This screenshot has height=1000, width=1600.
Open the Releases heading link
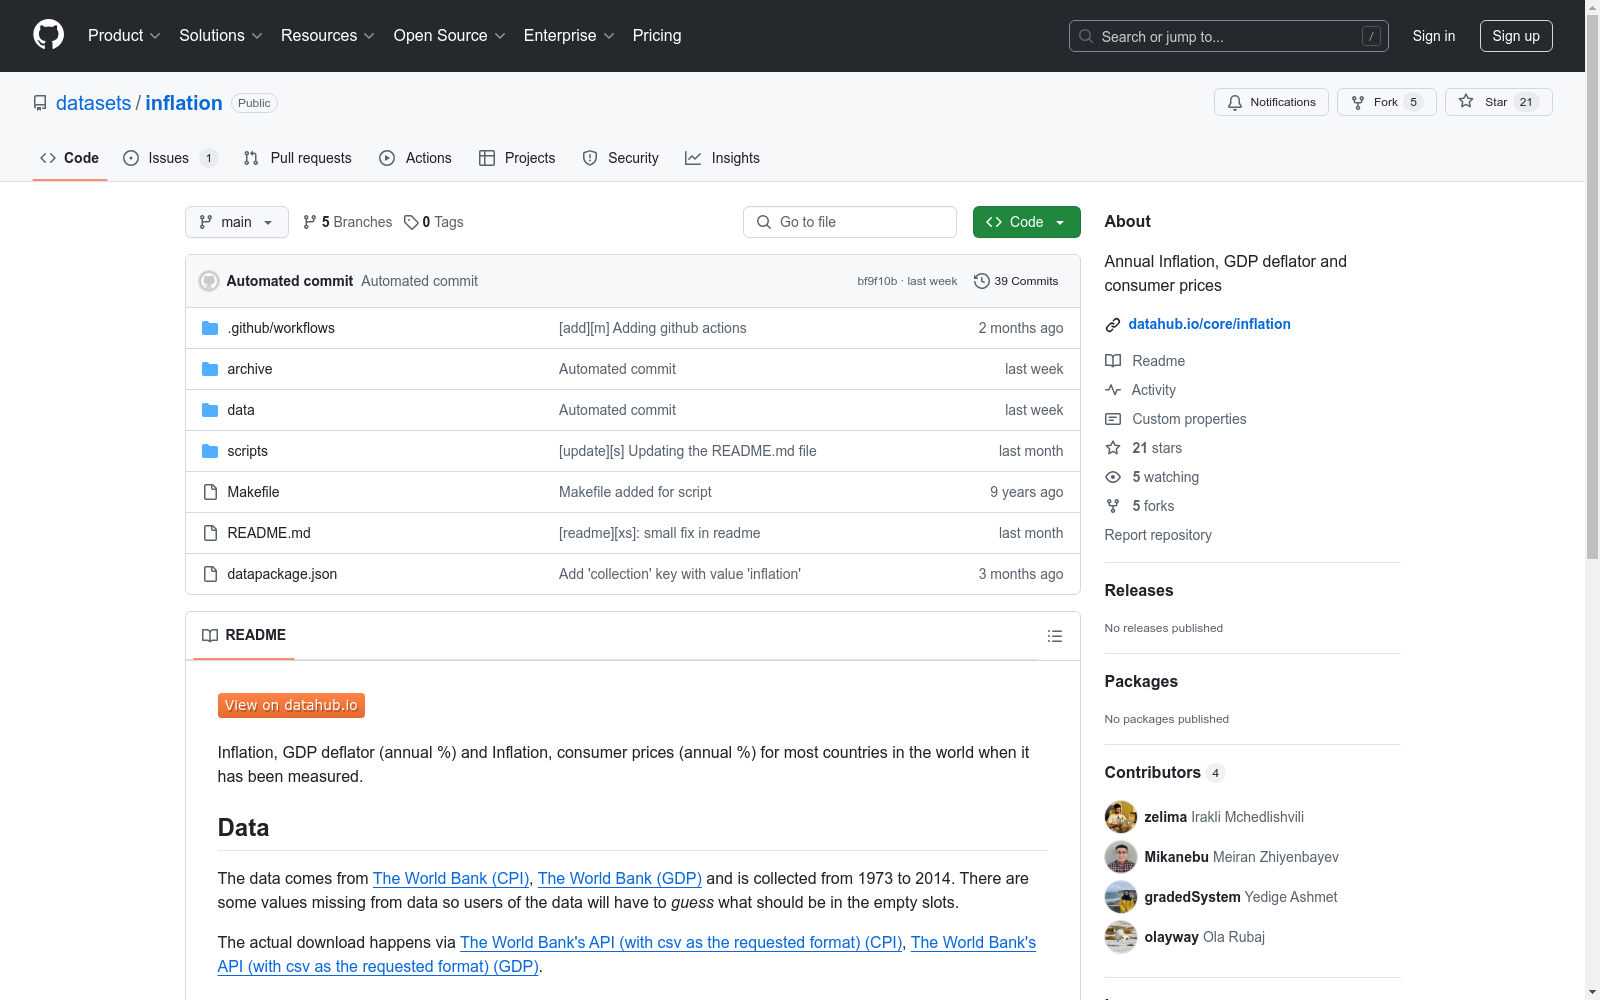[1139, 590]
